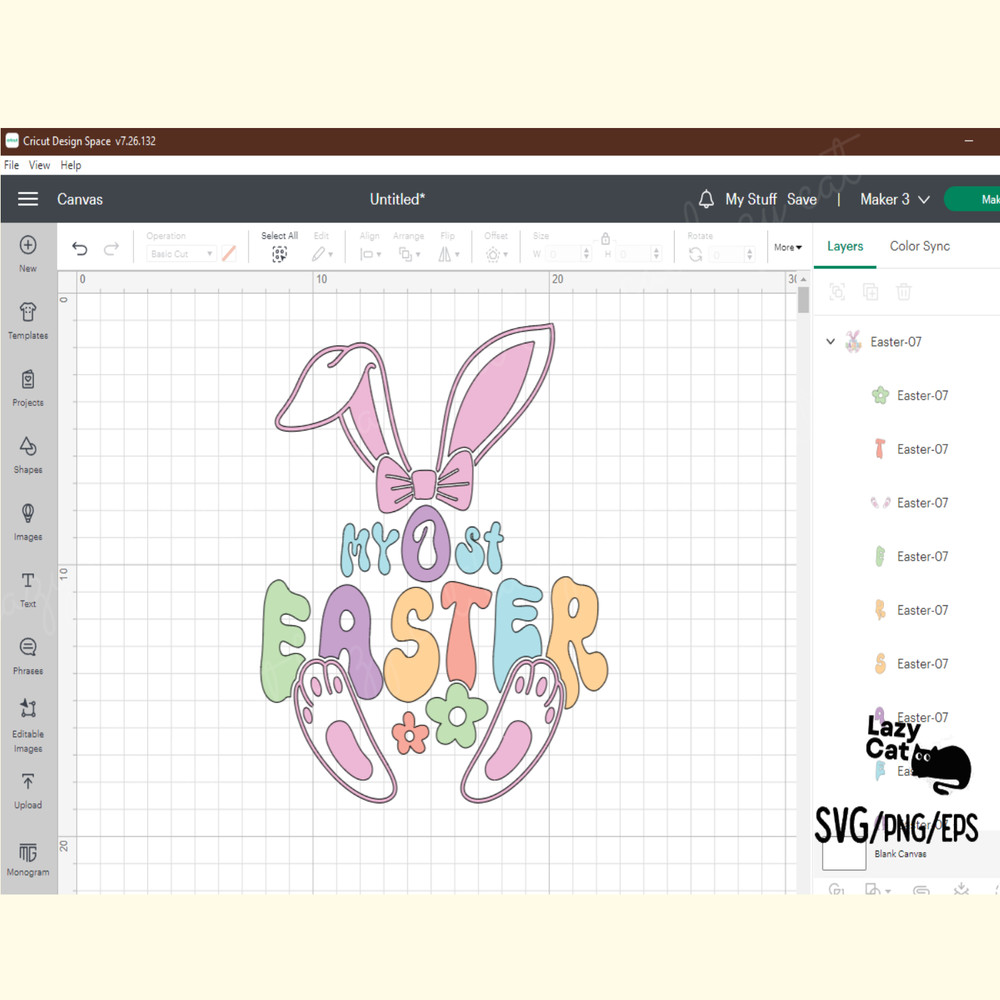Viewport: 1000px width, 1000px height.
Task: Collapse the Easter-07 layer group
Action: 830,341
